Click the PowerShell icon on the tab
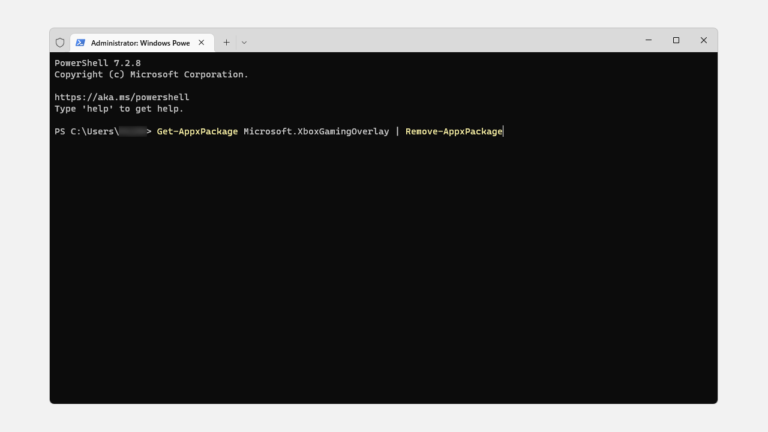 81,43
